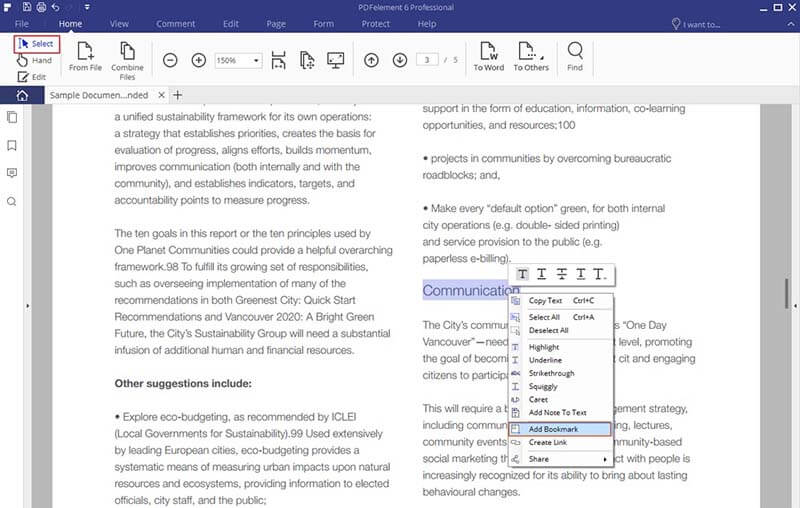
Task: Select the Sample Document tab
Action: 99,95
